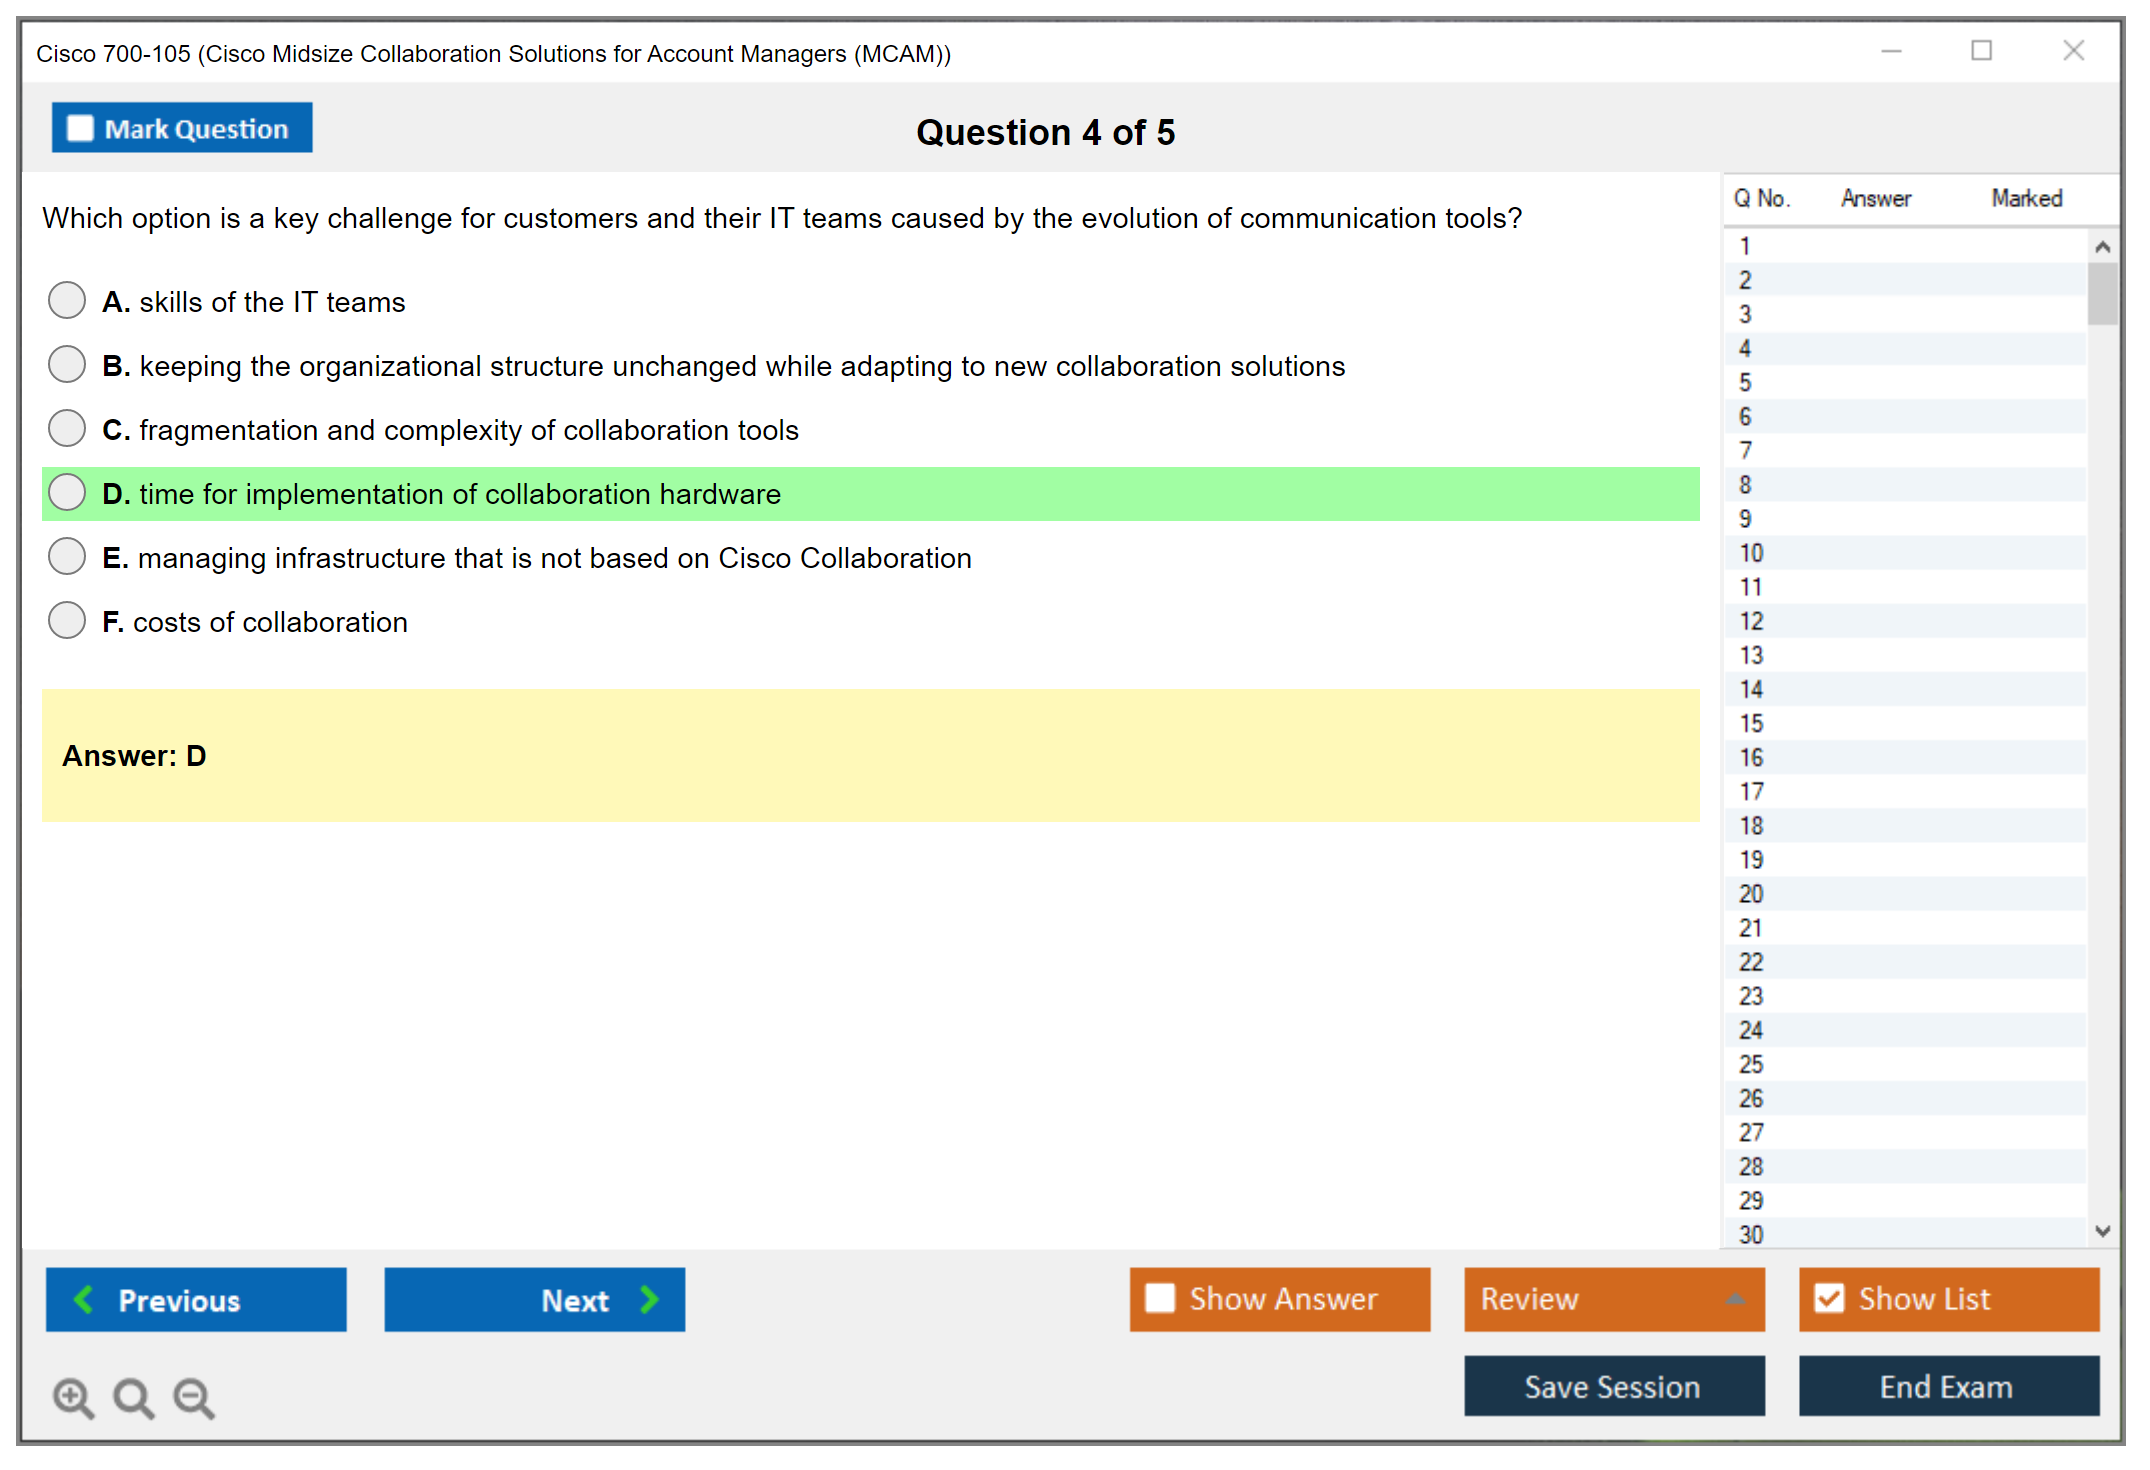Minimize the exam window
This screenshot has height=1470, width=2150.
(x=1891, y=51)
